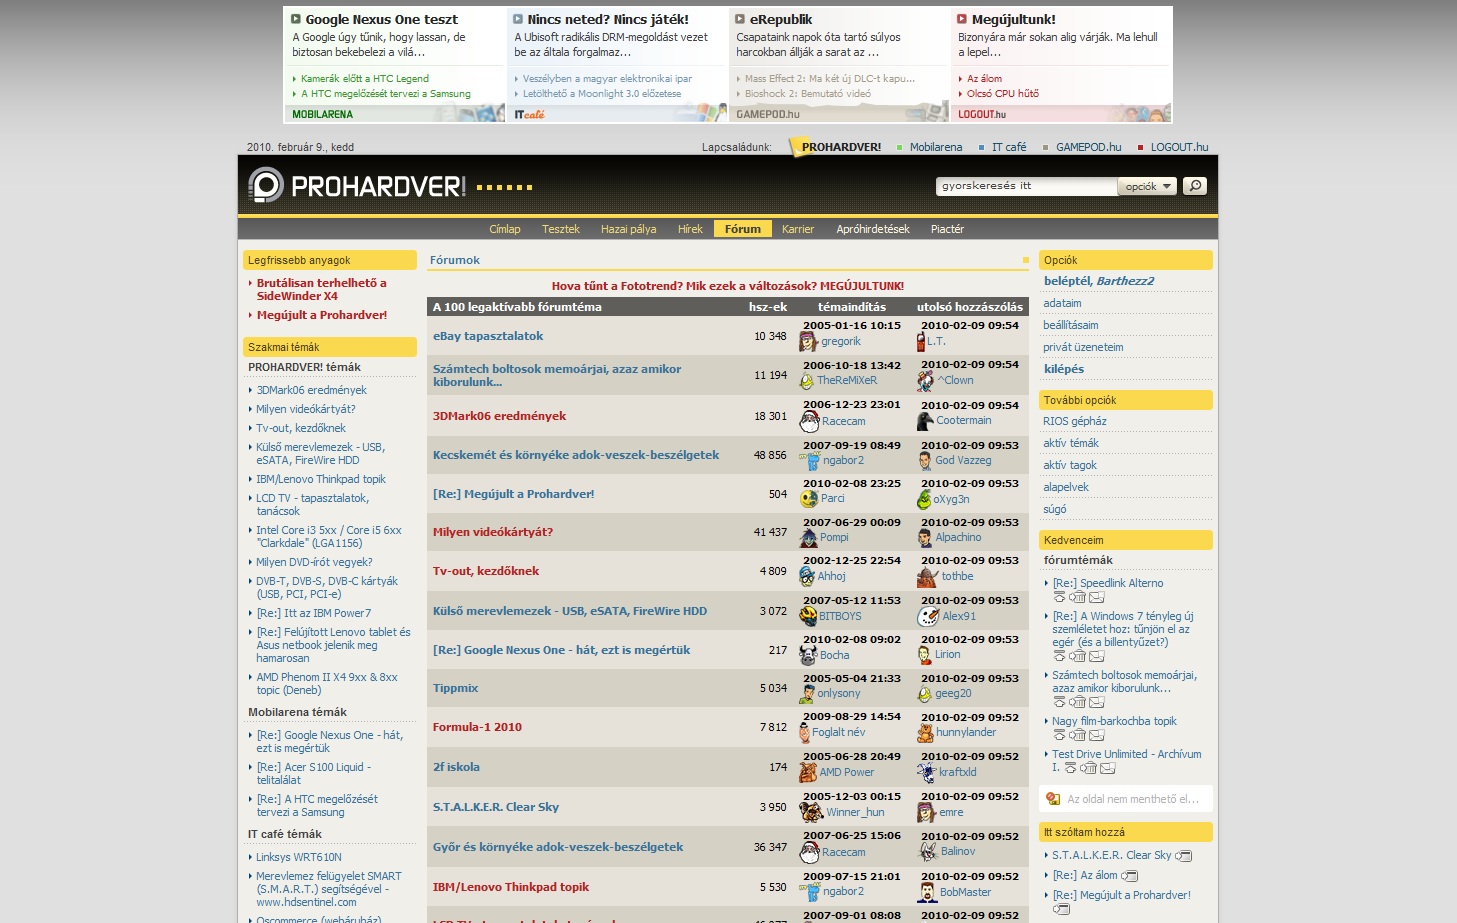This screenshot has width=1457, height=923.
Task: Click trash icon beside Test Drive Unlimited favorite
Action: coord(1089,768)
